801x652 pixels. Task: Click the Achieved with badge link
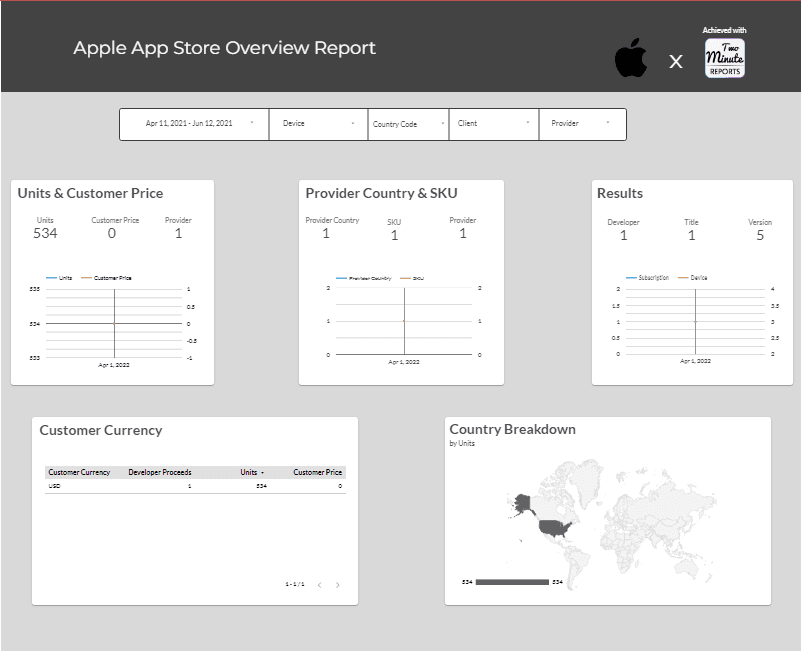(723, 28)
